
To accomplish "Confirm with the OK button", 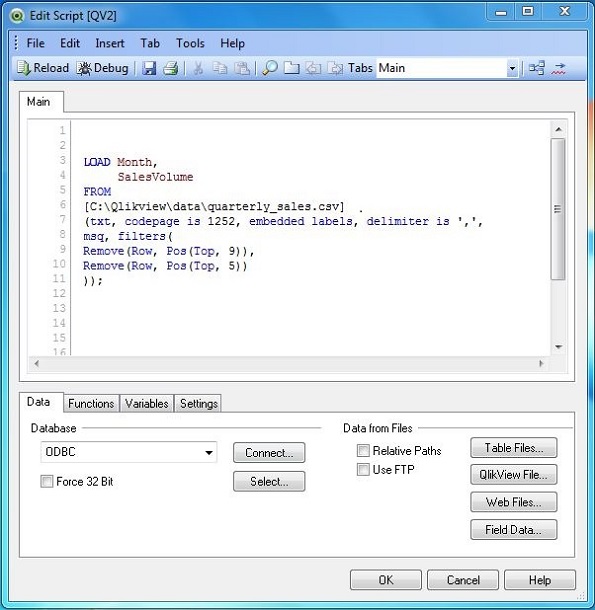I will coord(386,580).
